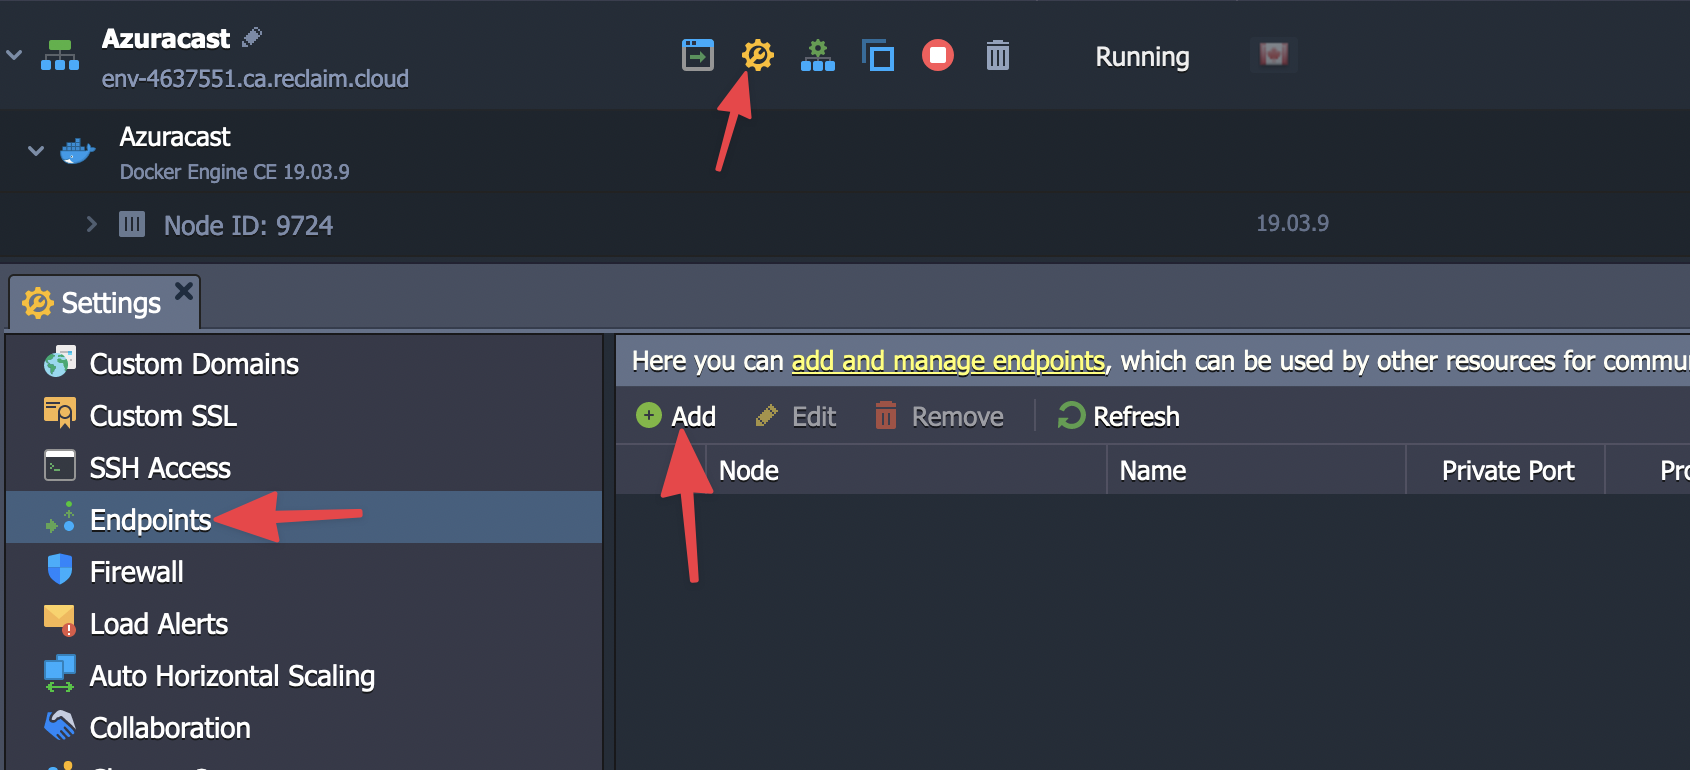Click the Remove endpoint button
This screenshot has width=1690, height=770.
pyautogui.click(x=939, y=416)
